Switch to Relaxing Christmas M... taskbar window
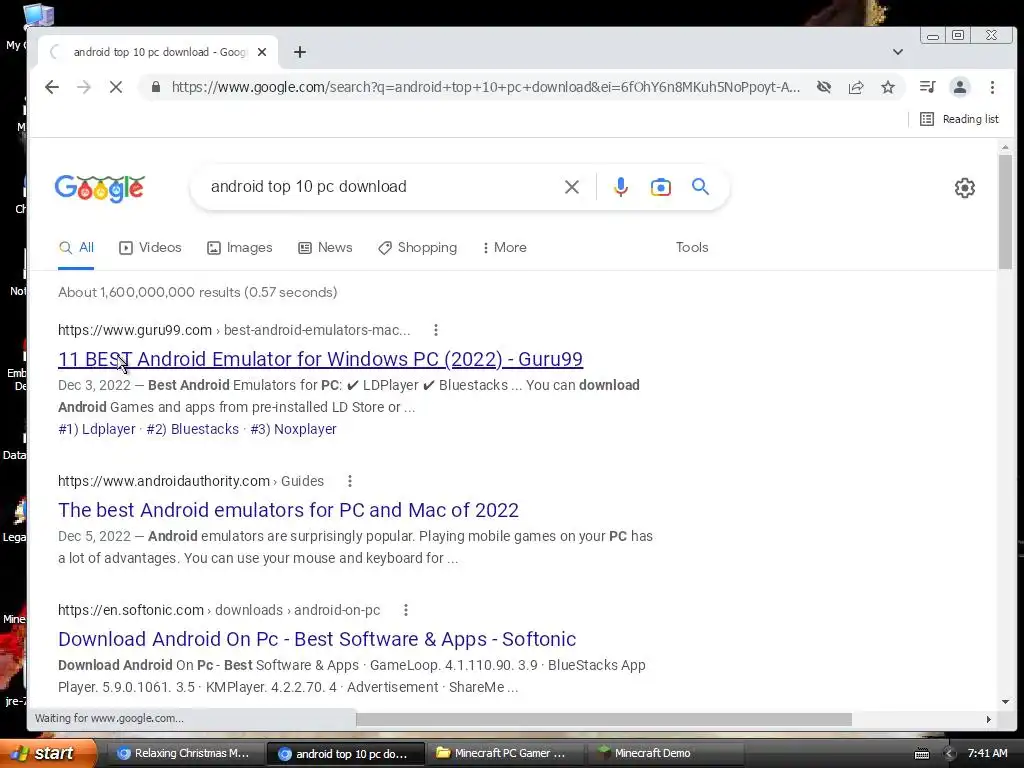1024x768 pixels. 184,754
